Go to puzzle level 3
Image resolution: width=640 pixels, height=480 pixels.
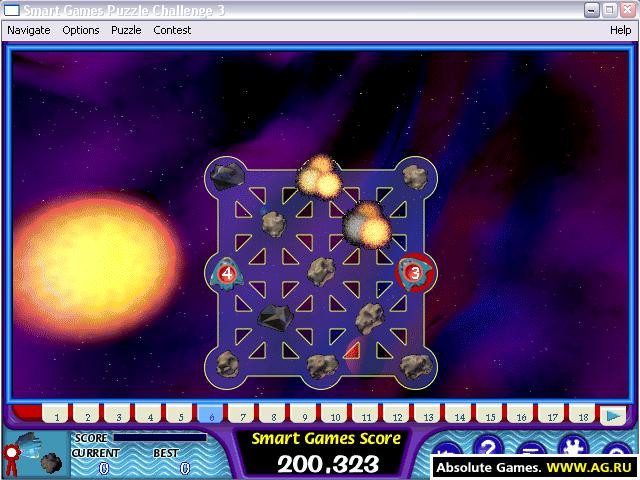click(x=118, y=416)
